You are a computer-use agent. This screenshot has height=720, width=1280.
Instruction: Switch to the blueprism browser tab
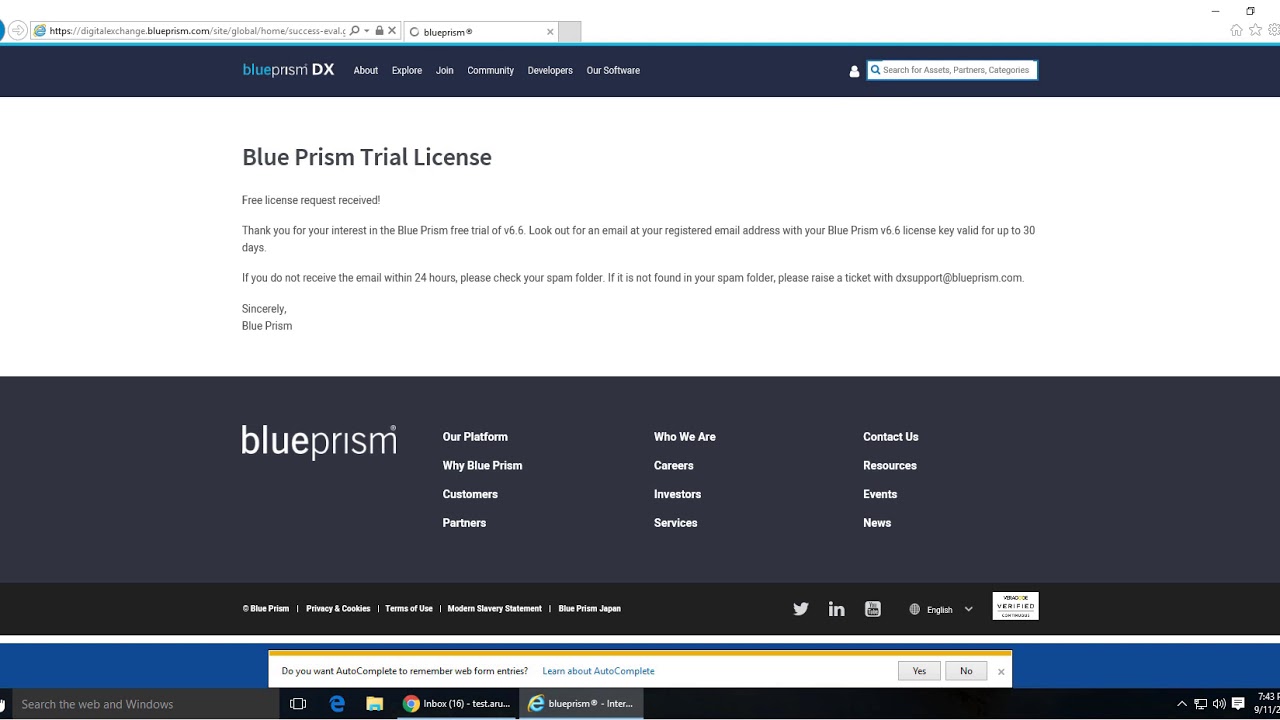coord(480,32)
